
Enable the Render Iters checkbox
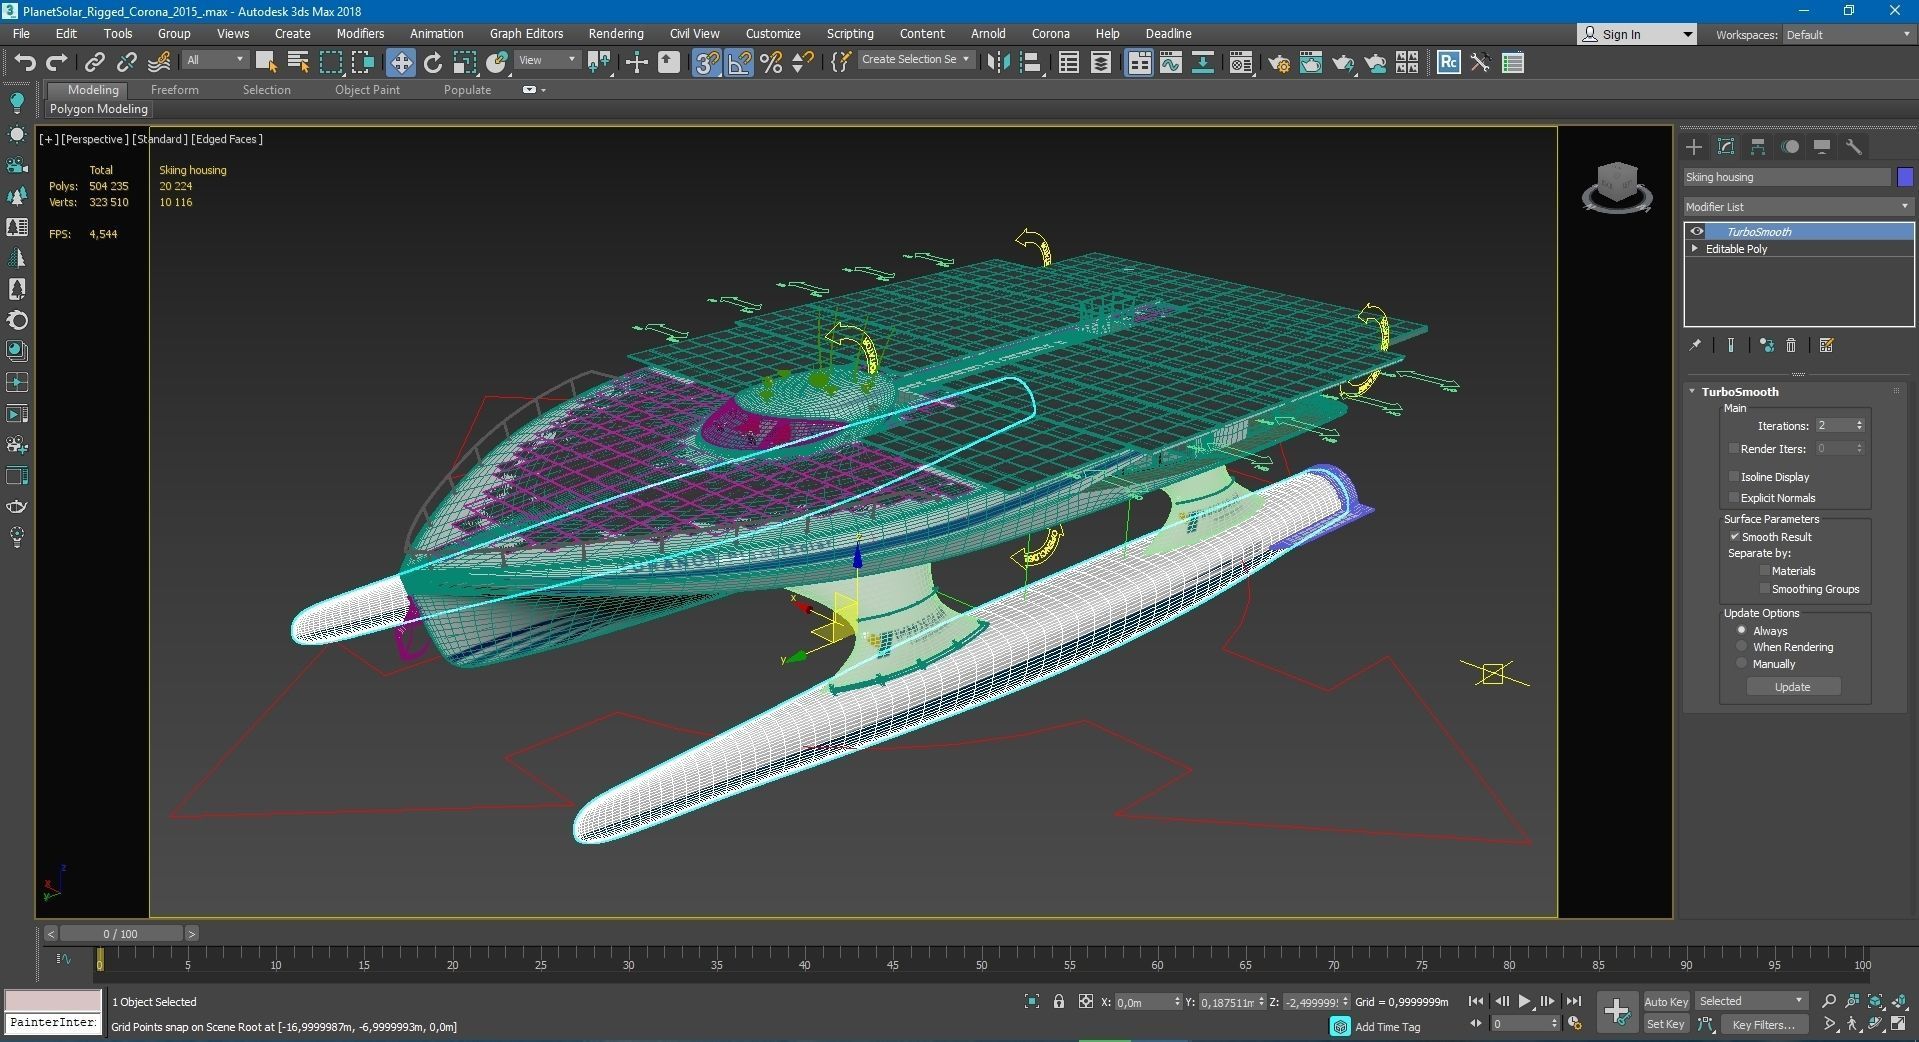1734,448
